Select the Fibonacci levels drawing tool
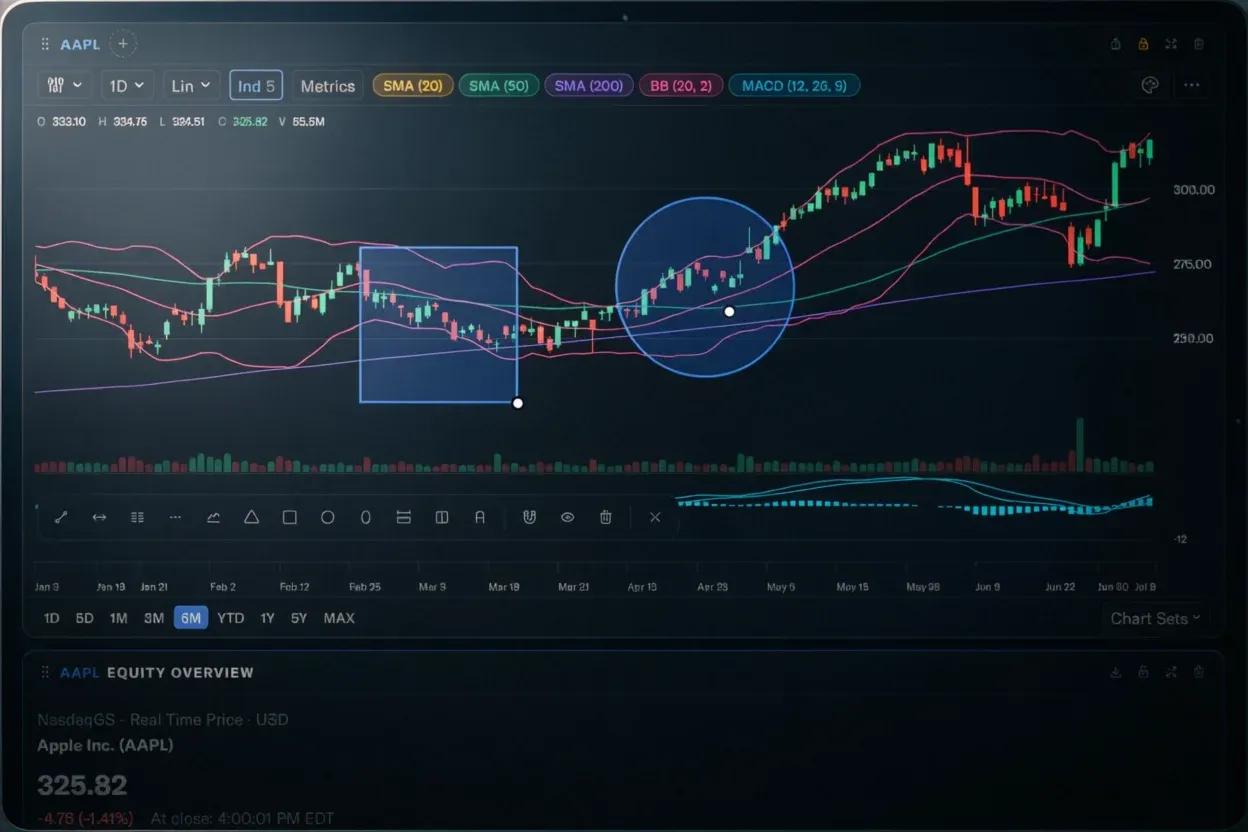The width and height of the screenshot is (1248, 832). pyautogui.click(x=137, y=517)
